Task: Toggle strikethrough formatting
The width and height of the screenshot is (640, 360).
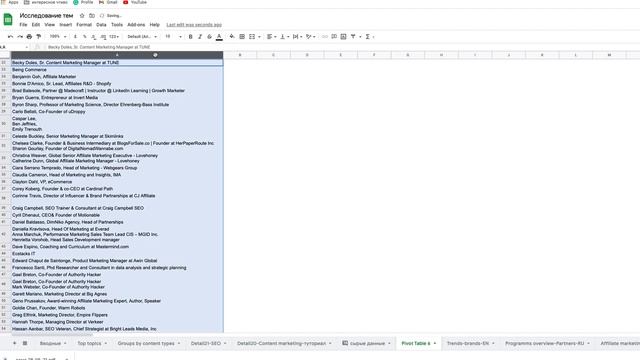Action: pyautogui.click(x=209, y=37)
